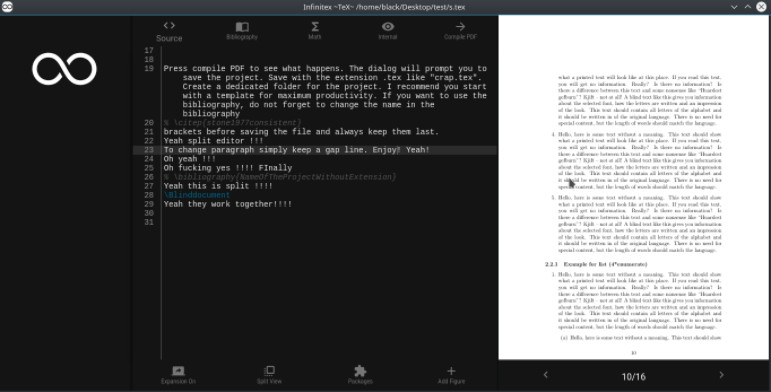771x392 pixels.
Task: Click the commented \citep line 20
Action: coord(233,122)
